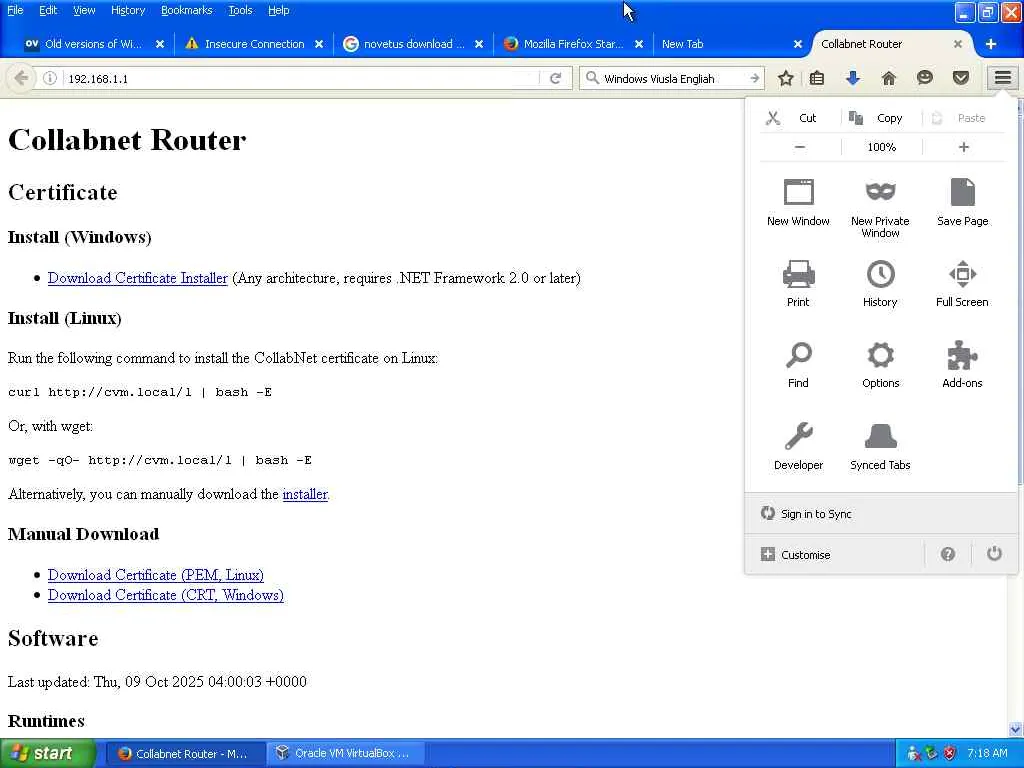Reload the page with refresh icon
1024x768 pixels.
pyautogui.click(x=555, y=78)
